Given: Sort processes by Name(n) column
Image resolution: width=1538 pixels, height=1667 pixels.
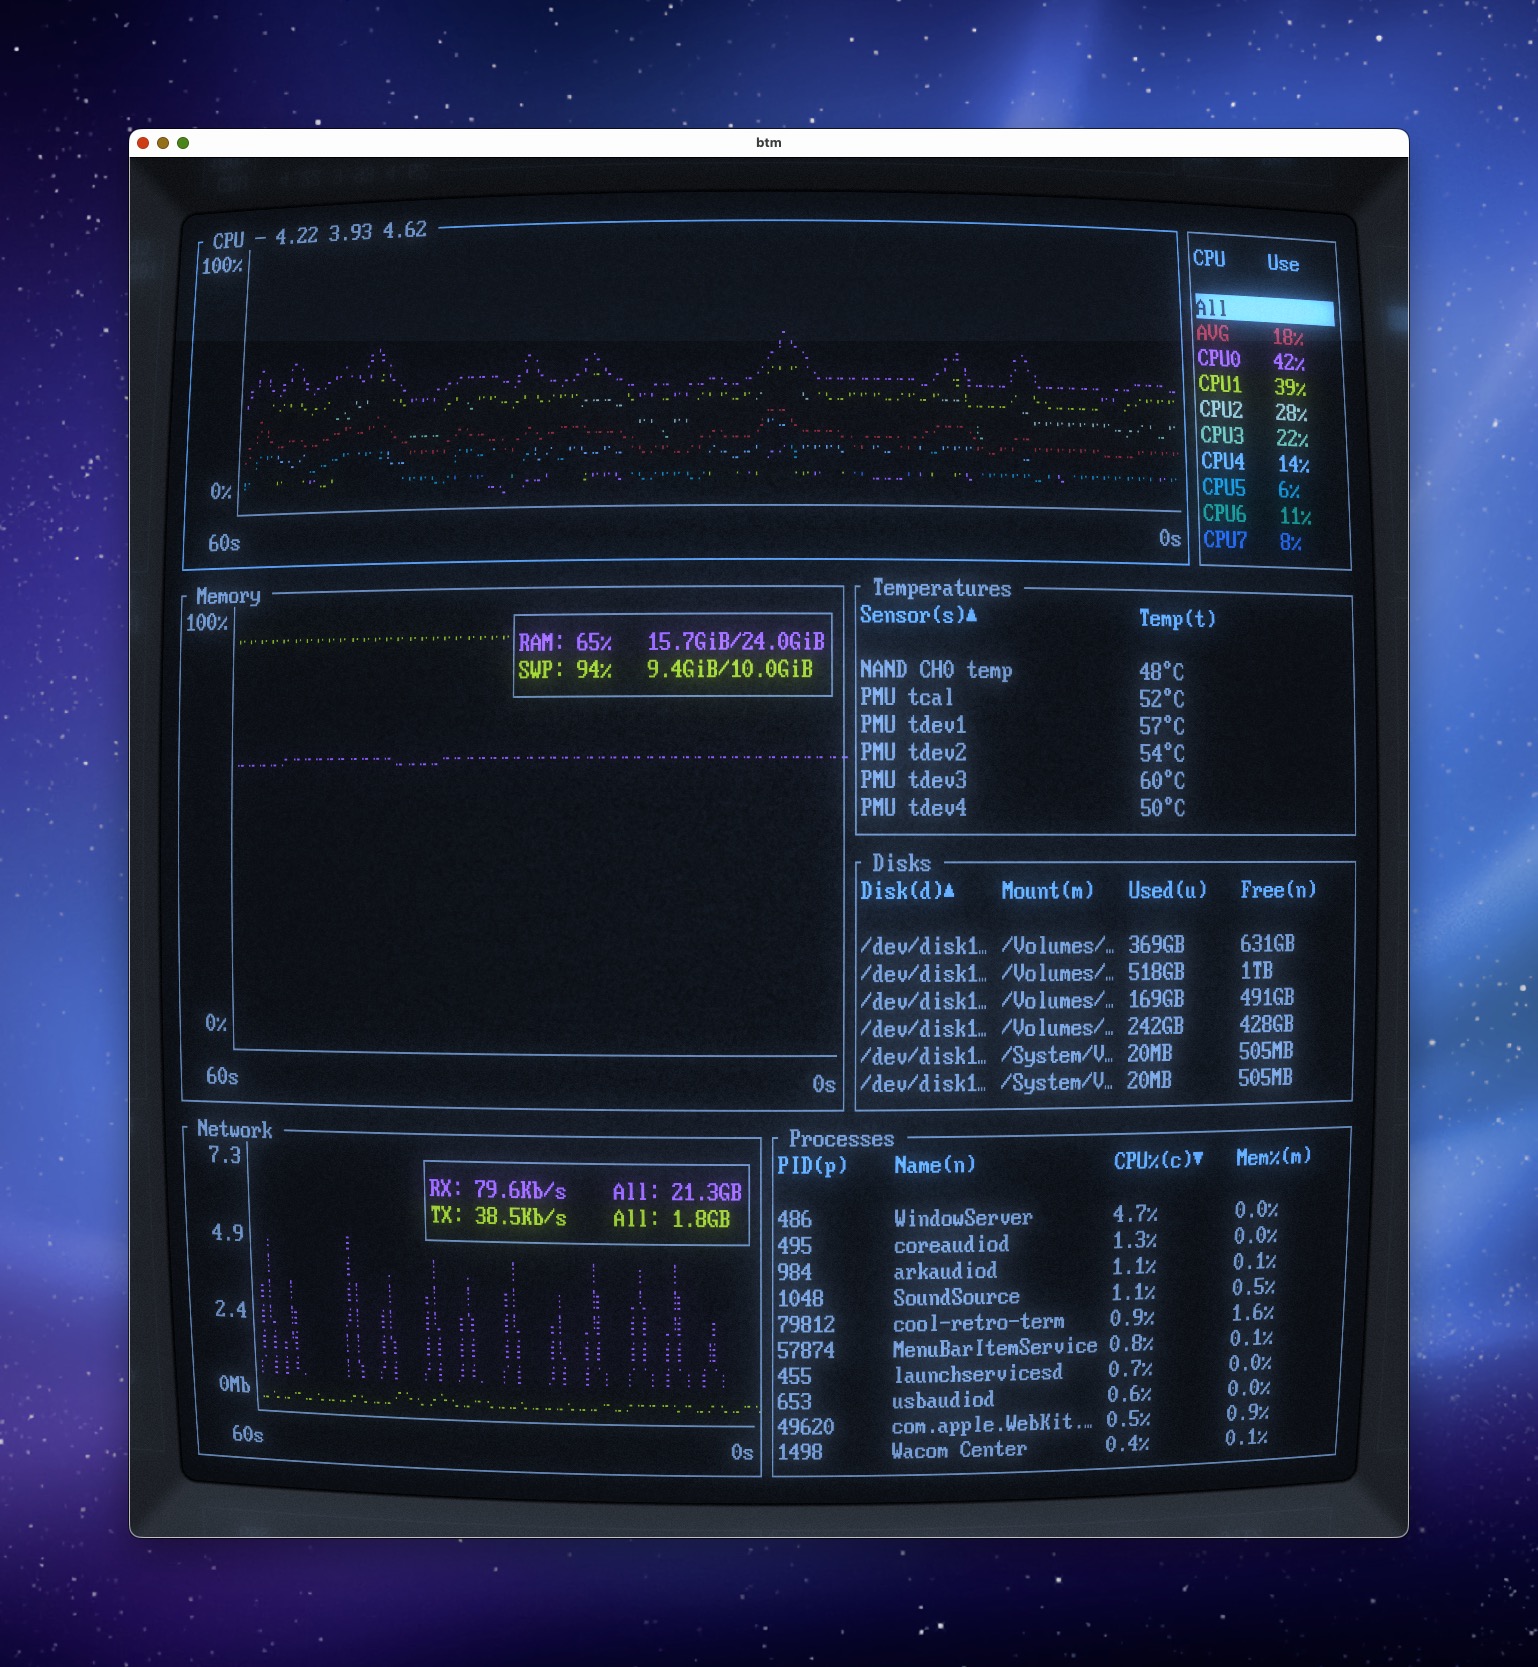Looking at the screenshot, I should [934, 1164].
